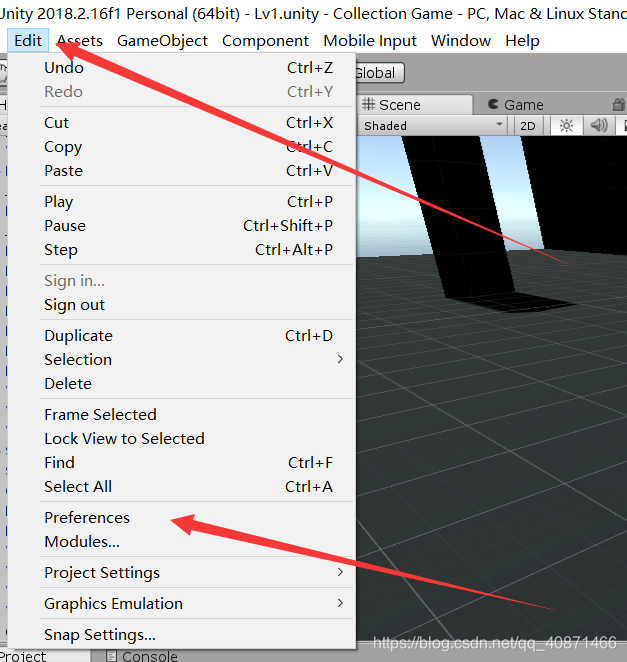
Task: Switch to the Console tab
Action: 142,656
